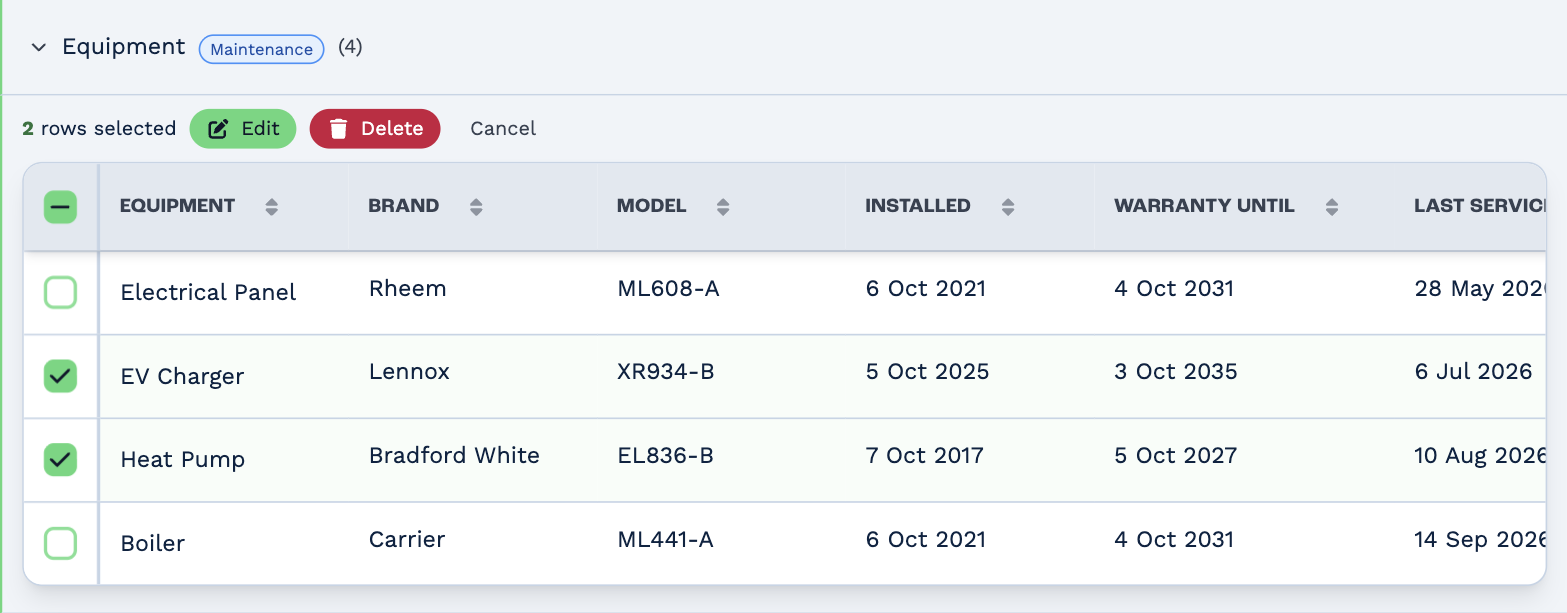
Task: Uncheck the Heat Pump row checkbox
Action: (x=60, y=459)
